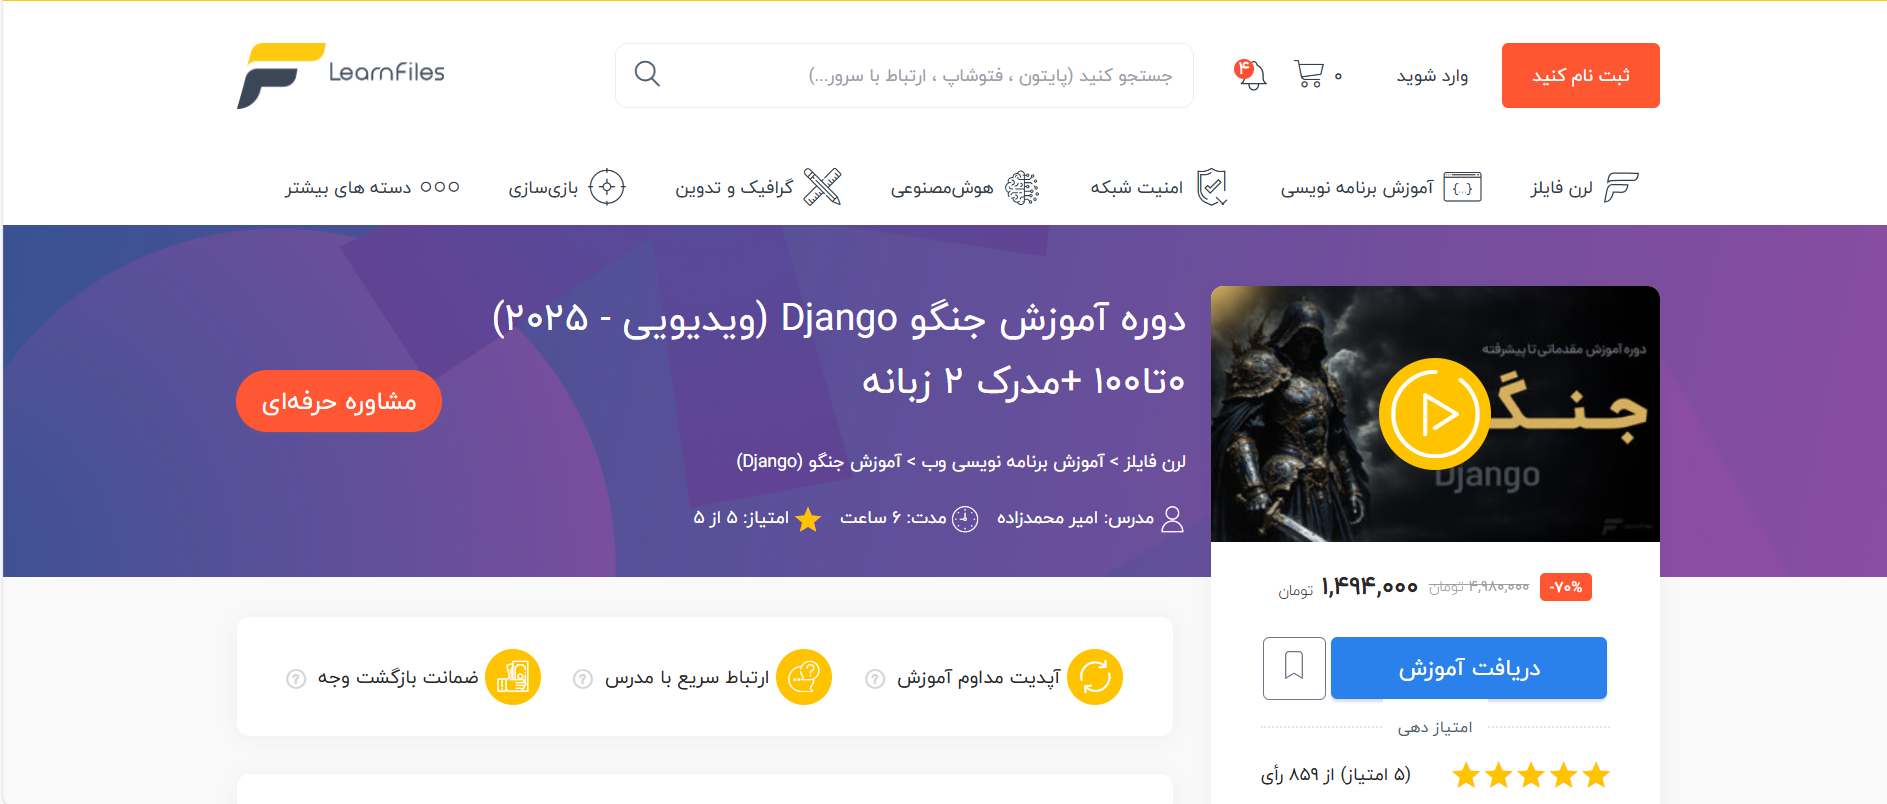The width and height of the screenshot is (1887, 804).
Task: Click the programming tutorials code icon
Action: (1462, 187)
